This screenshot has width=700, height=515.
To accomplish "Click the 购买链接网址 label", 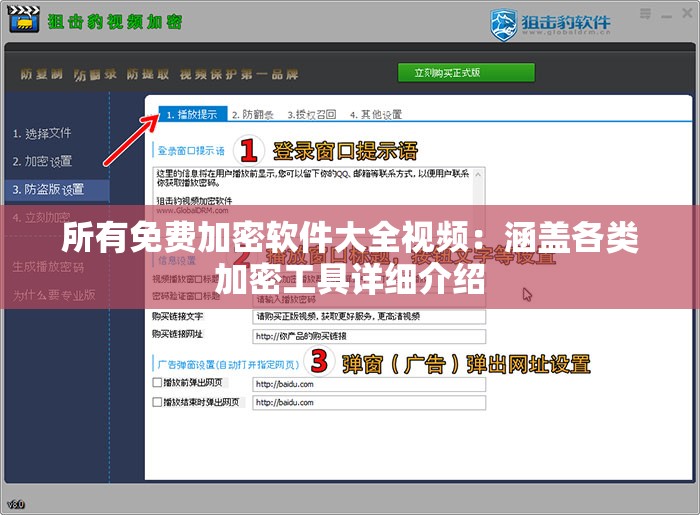I will click(177, 334).
